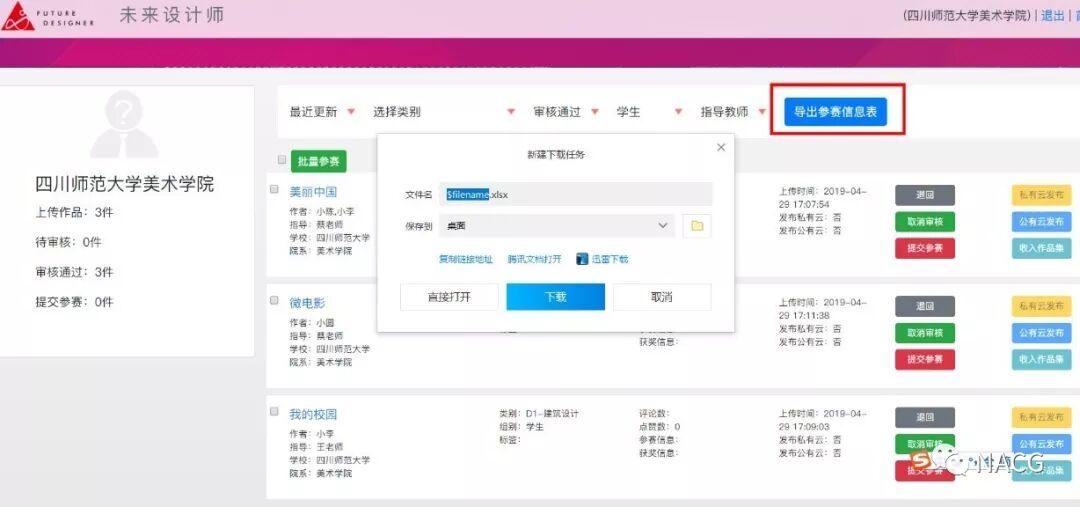
Task: Click 腾讯文档打开 link
Action: [x=534, y=259]
